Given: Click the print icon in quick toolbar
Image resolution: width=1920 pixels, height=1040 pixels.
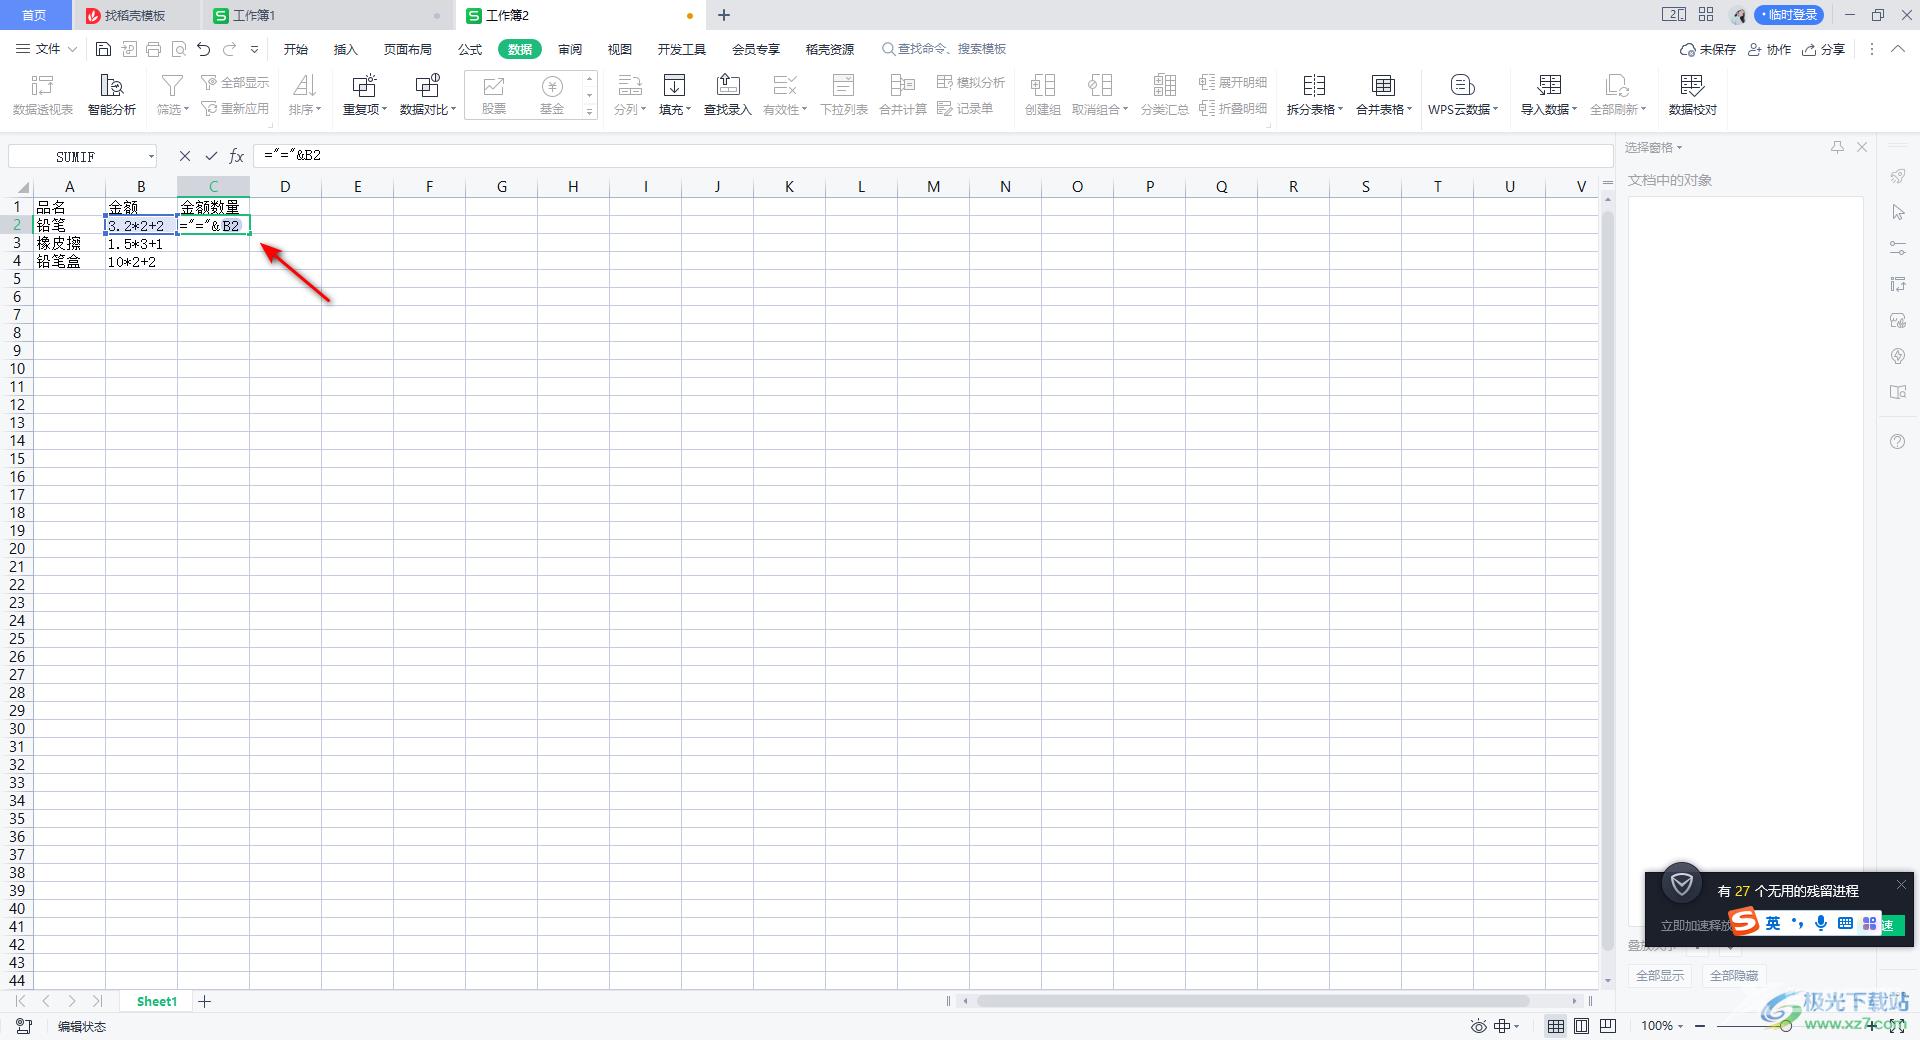Looking at the screenshot, I should (153, 49).
